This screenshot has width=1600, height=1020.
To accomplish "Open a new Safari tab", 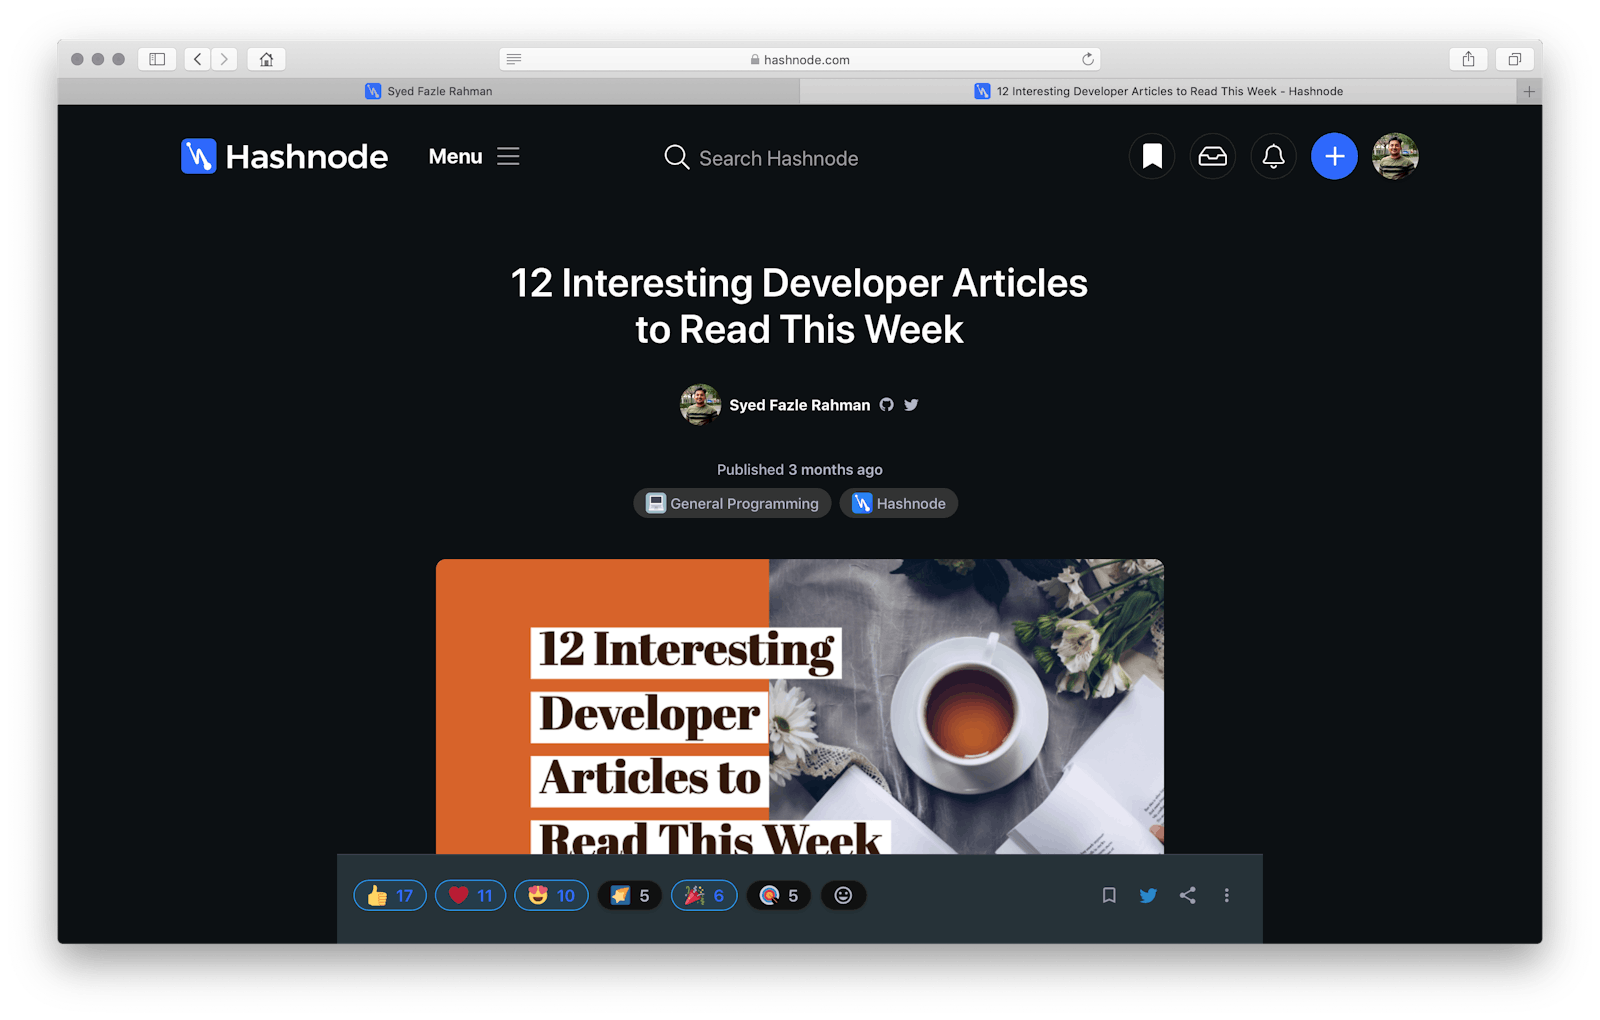I will coord(1529,91).
